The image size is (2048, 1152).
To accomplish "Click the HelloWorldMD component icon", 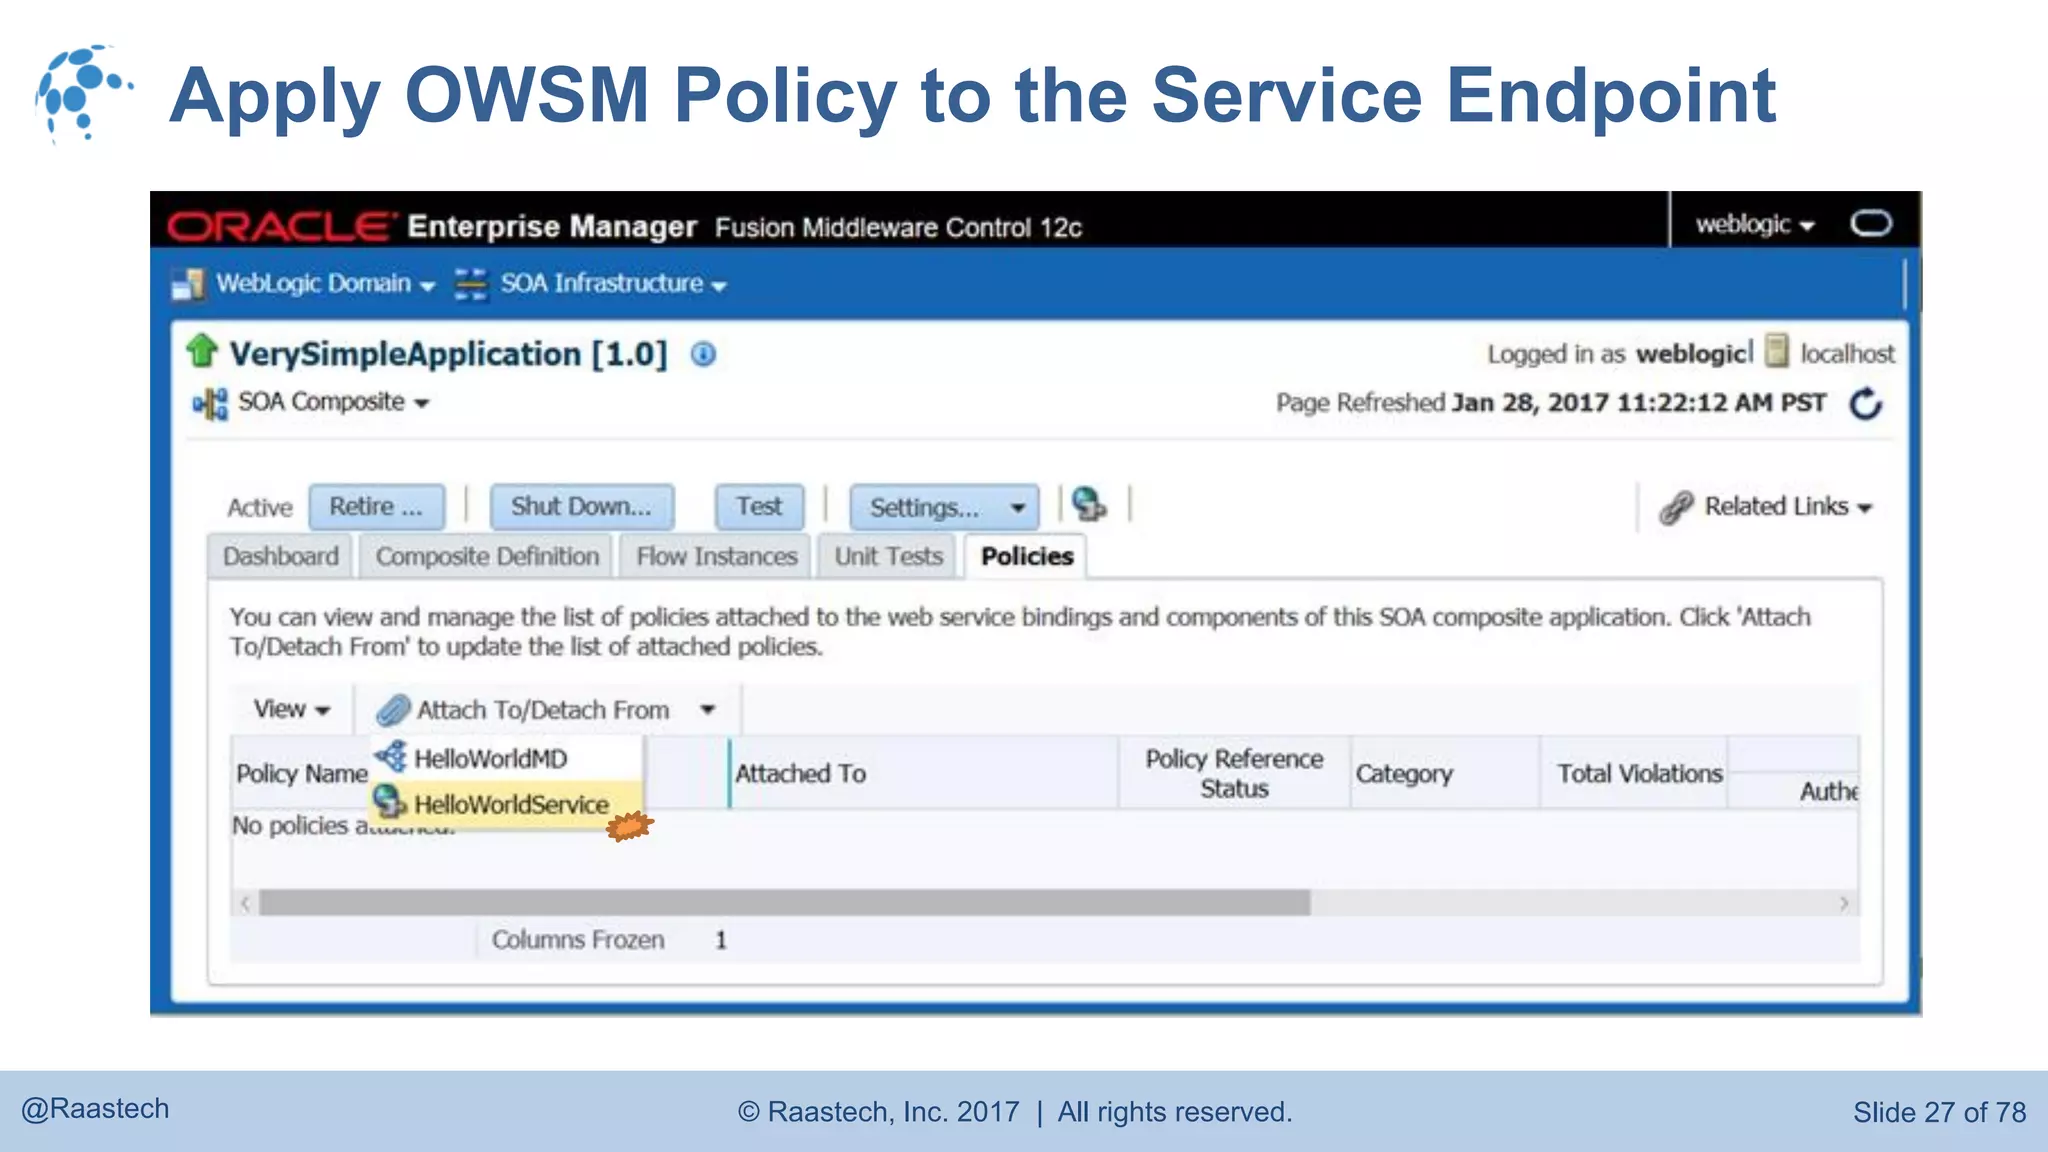I will (391, 757).
